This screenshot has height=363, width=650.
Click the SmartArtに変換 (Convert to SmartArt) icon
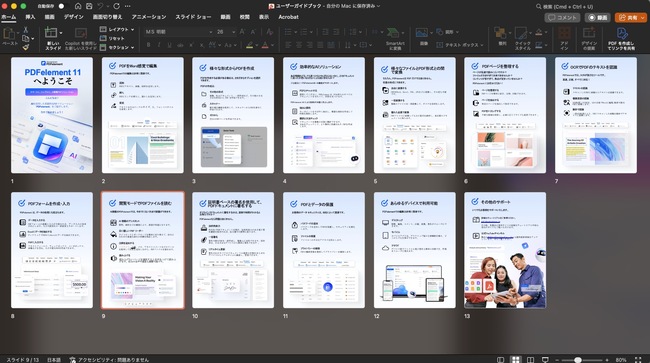[x=394, y=34]
